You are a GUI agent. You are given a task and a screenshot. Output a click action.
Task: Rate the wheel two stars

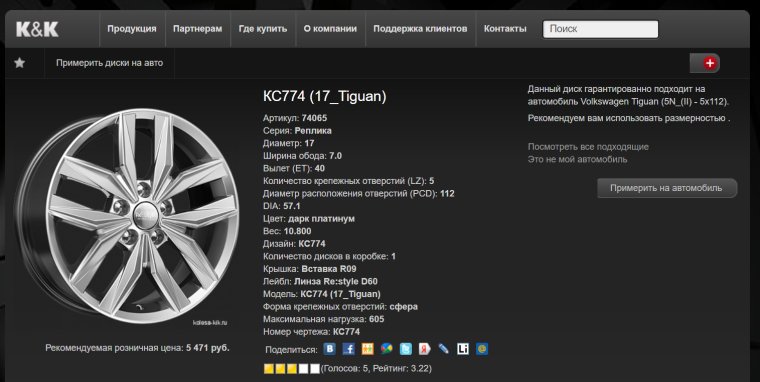(x=280, y=369)
